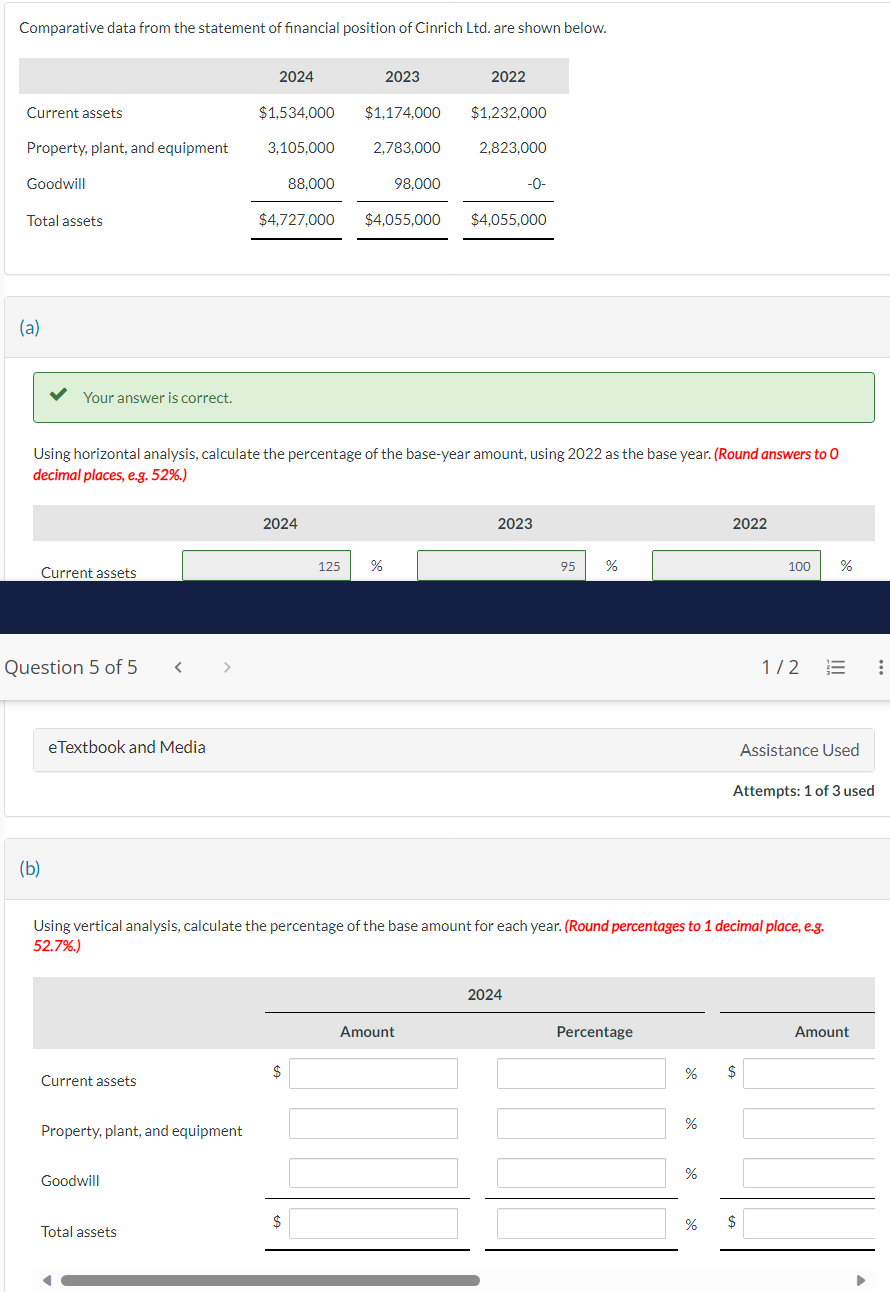Click the '(b)' section header
This screenshot has width=890, height=1292.
[x=30, y=868]
